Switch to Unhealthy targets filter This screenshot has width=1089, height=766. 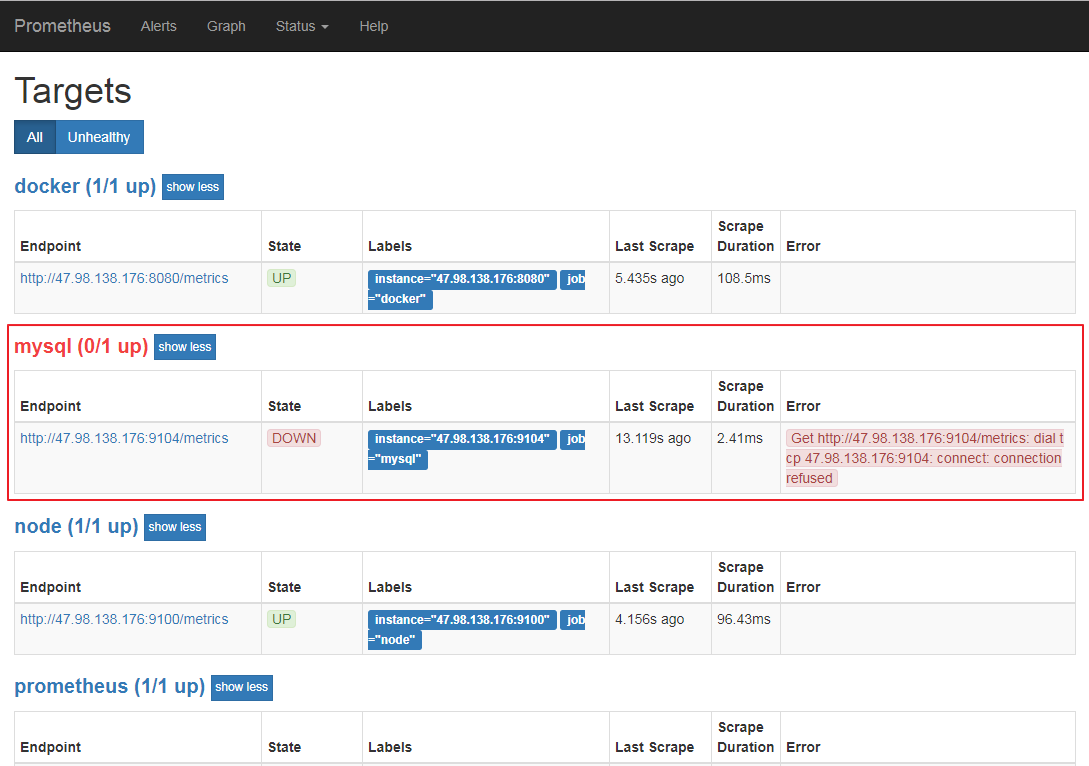click(99, 137)
